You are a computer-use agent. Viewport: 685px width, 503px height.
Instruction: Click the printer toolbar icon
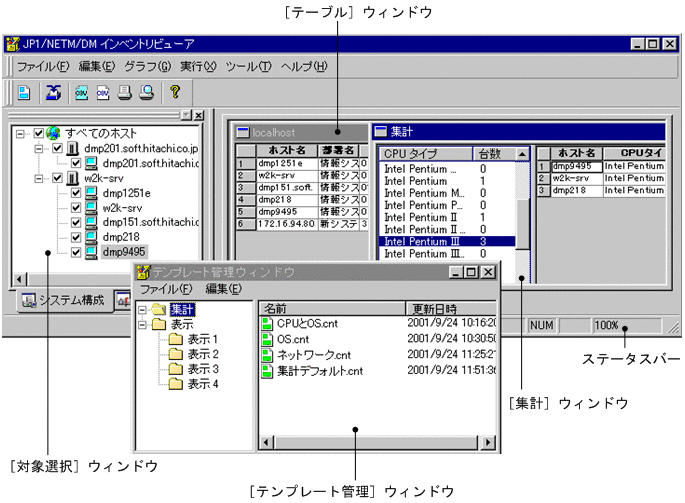125,92
